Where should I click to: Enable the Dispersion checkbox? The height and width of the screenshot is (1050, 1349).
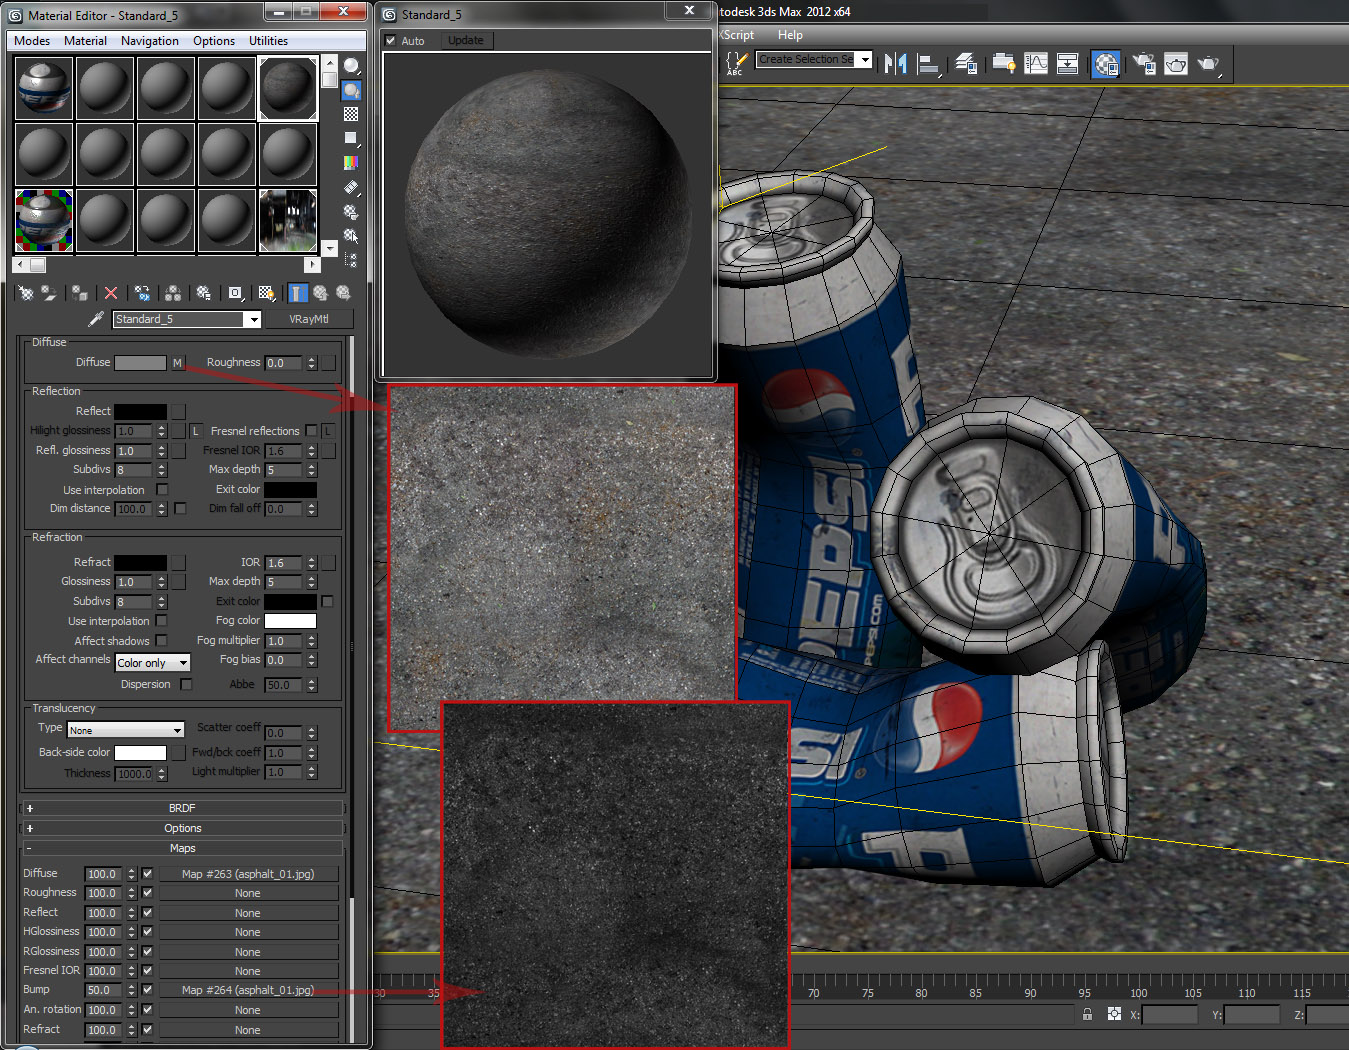point(186,685)
